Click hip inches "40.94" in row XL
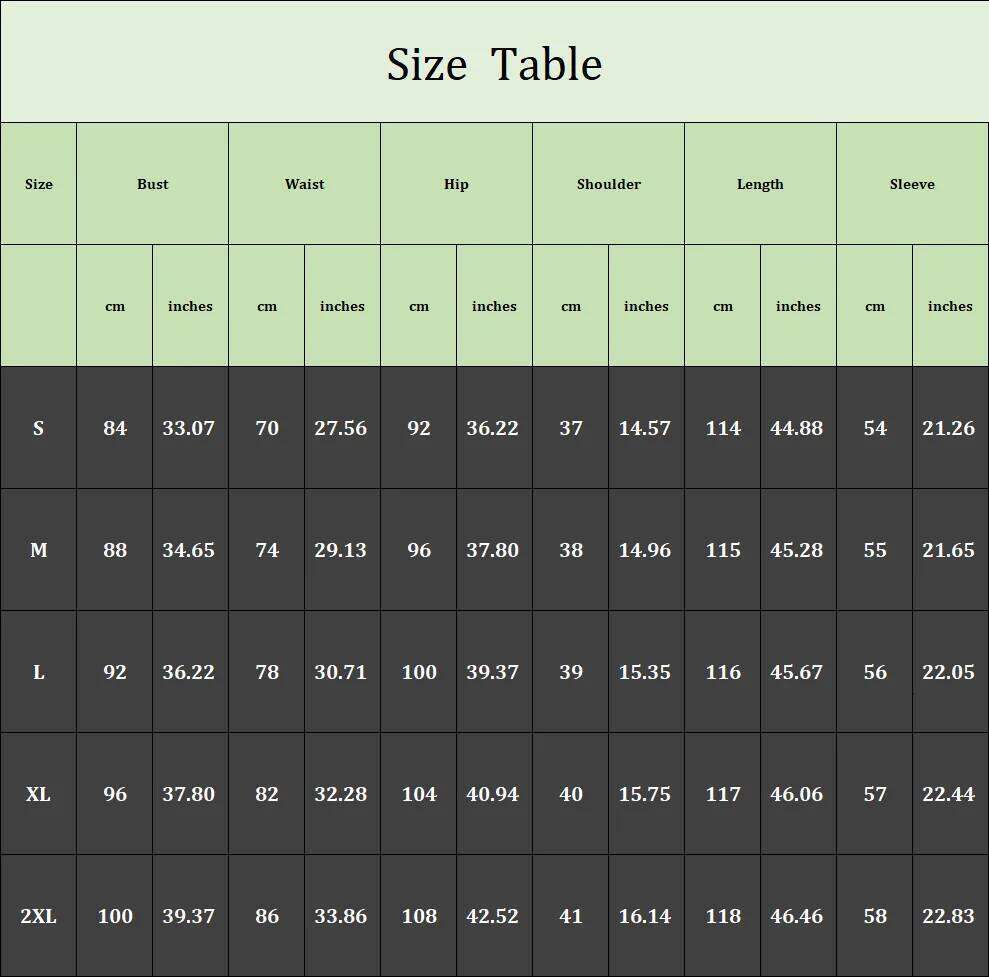The height and width of the screenshot is (977, 989). point(493,794)
